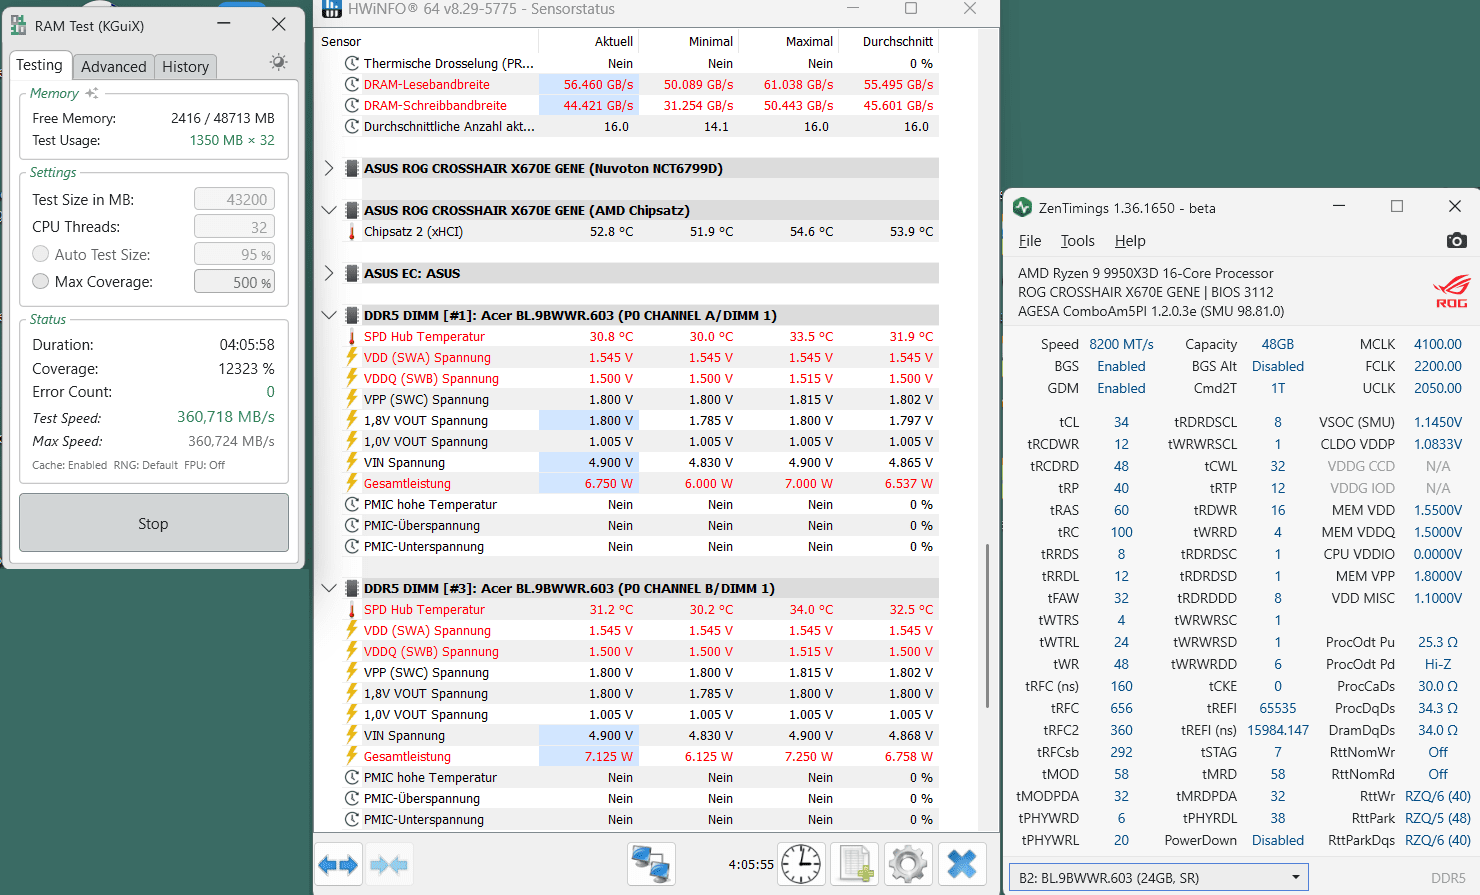The width and height of the screenshot is (1480, 895).
Task: Click the HWiNFO collapse-columns arrows button
Action: click(388, 865)
